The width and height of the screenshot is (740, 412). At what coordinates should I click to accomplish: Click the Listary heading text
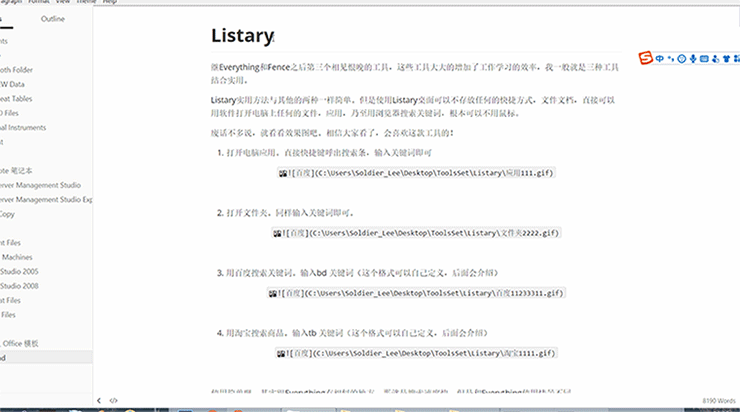[241, 36]
